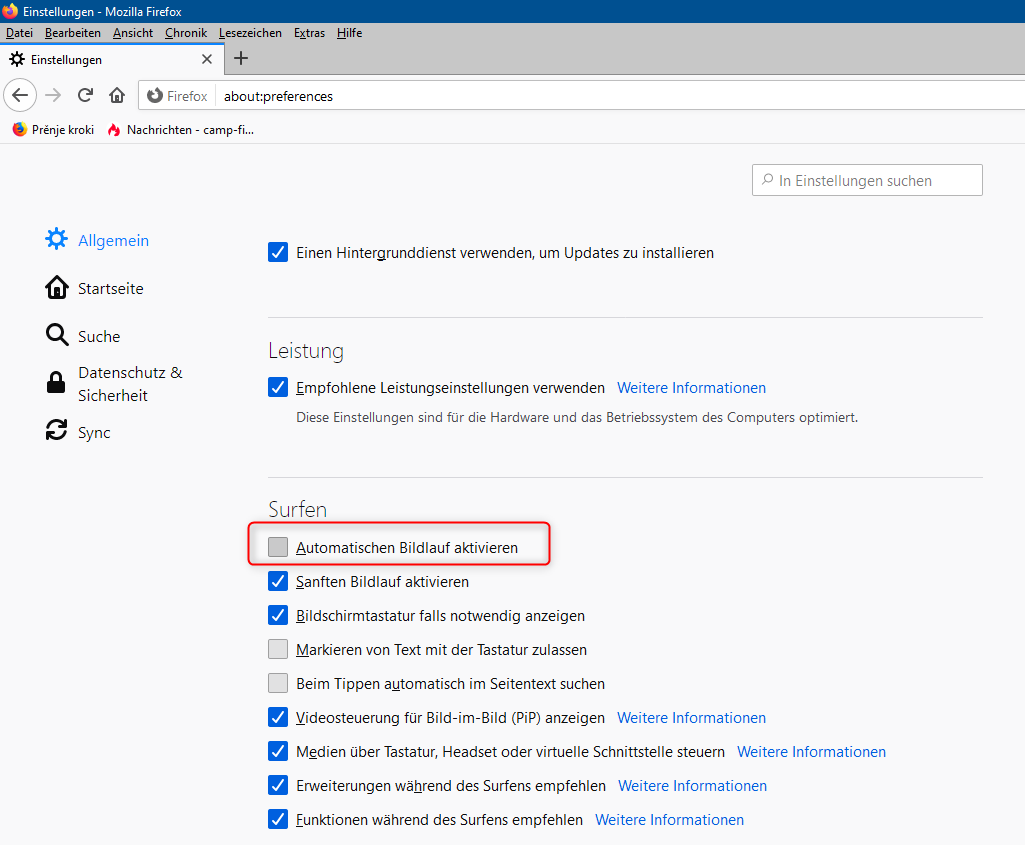Screen dimensions: 1025x845
Task: Open the Lesezeichen menu
Action: [x=250, y=33]
